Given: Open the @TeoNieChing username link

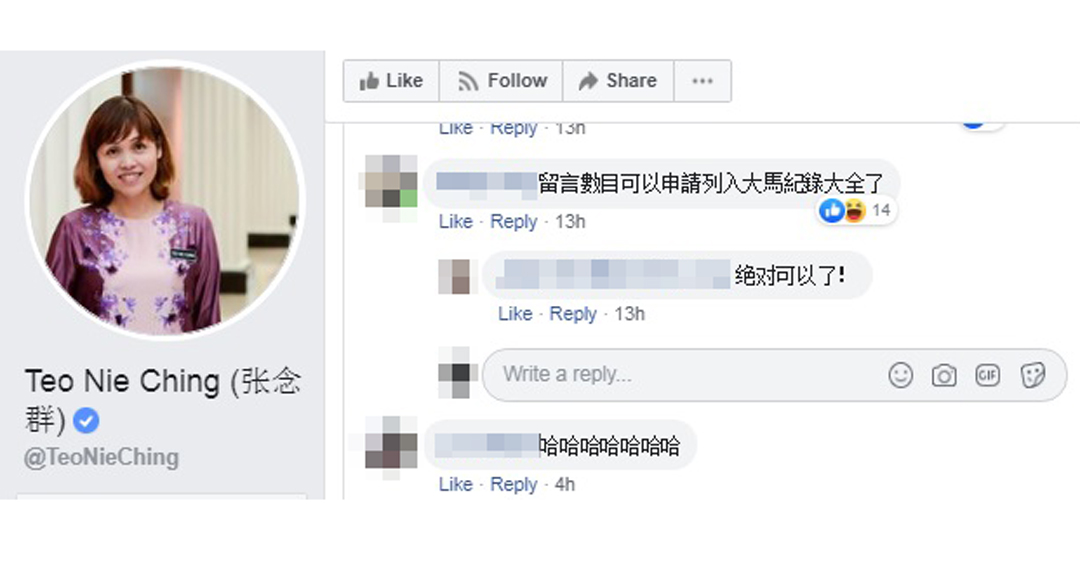Looking at the screenshot, I should coord(101,457).
